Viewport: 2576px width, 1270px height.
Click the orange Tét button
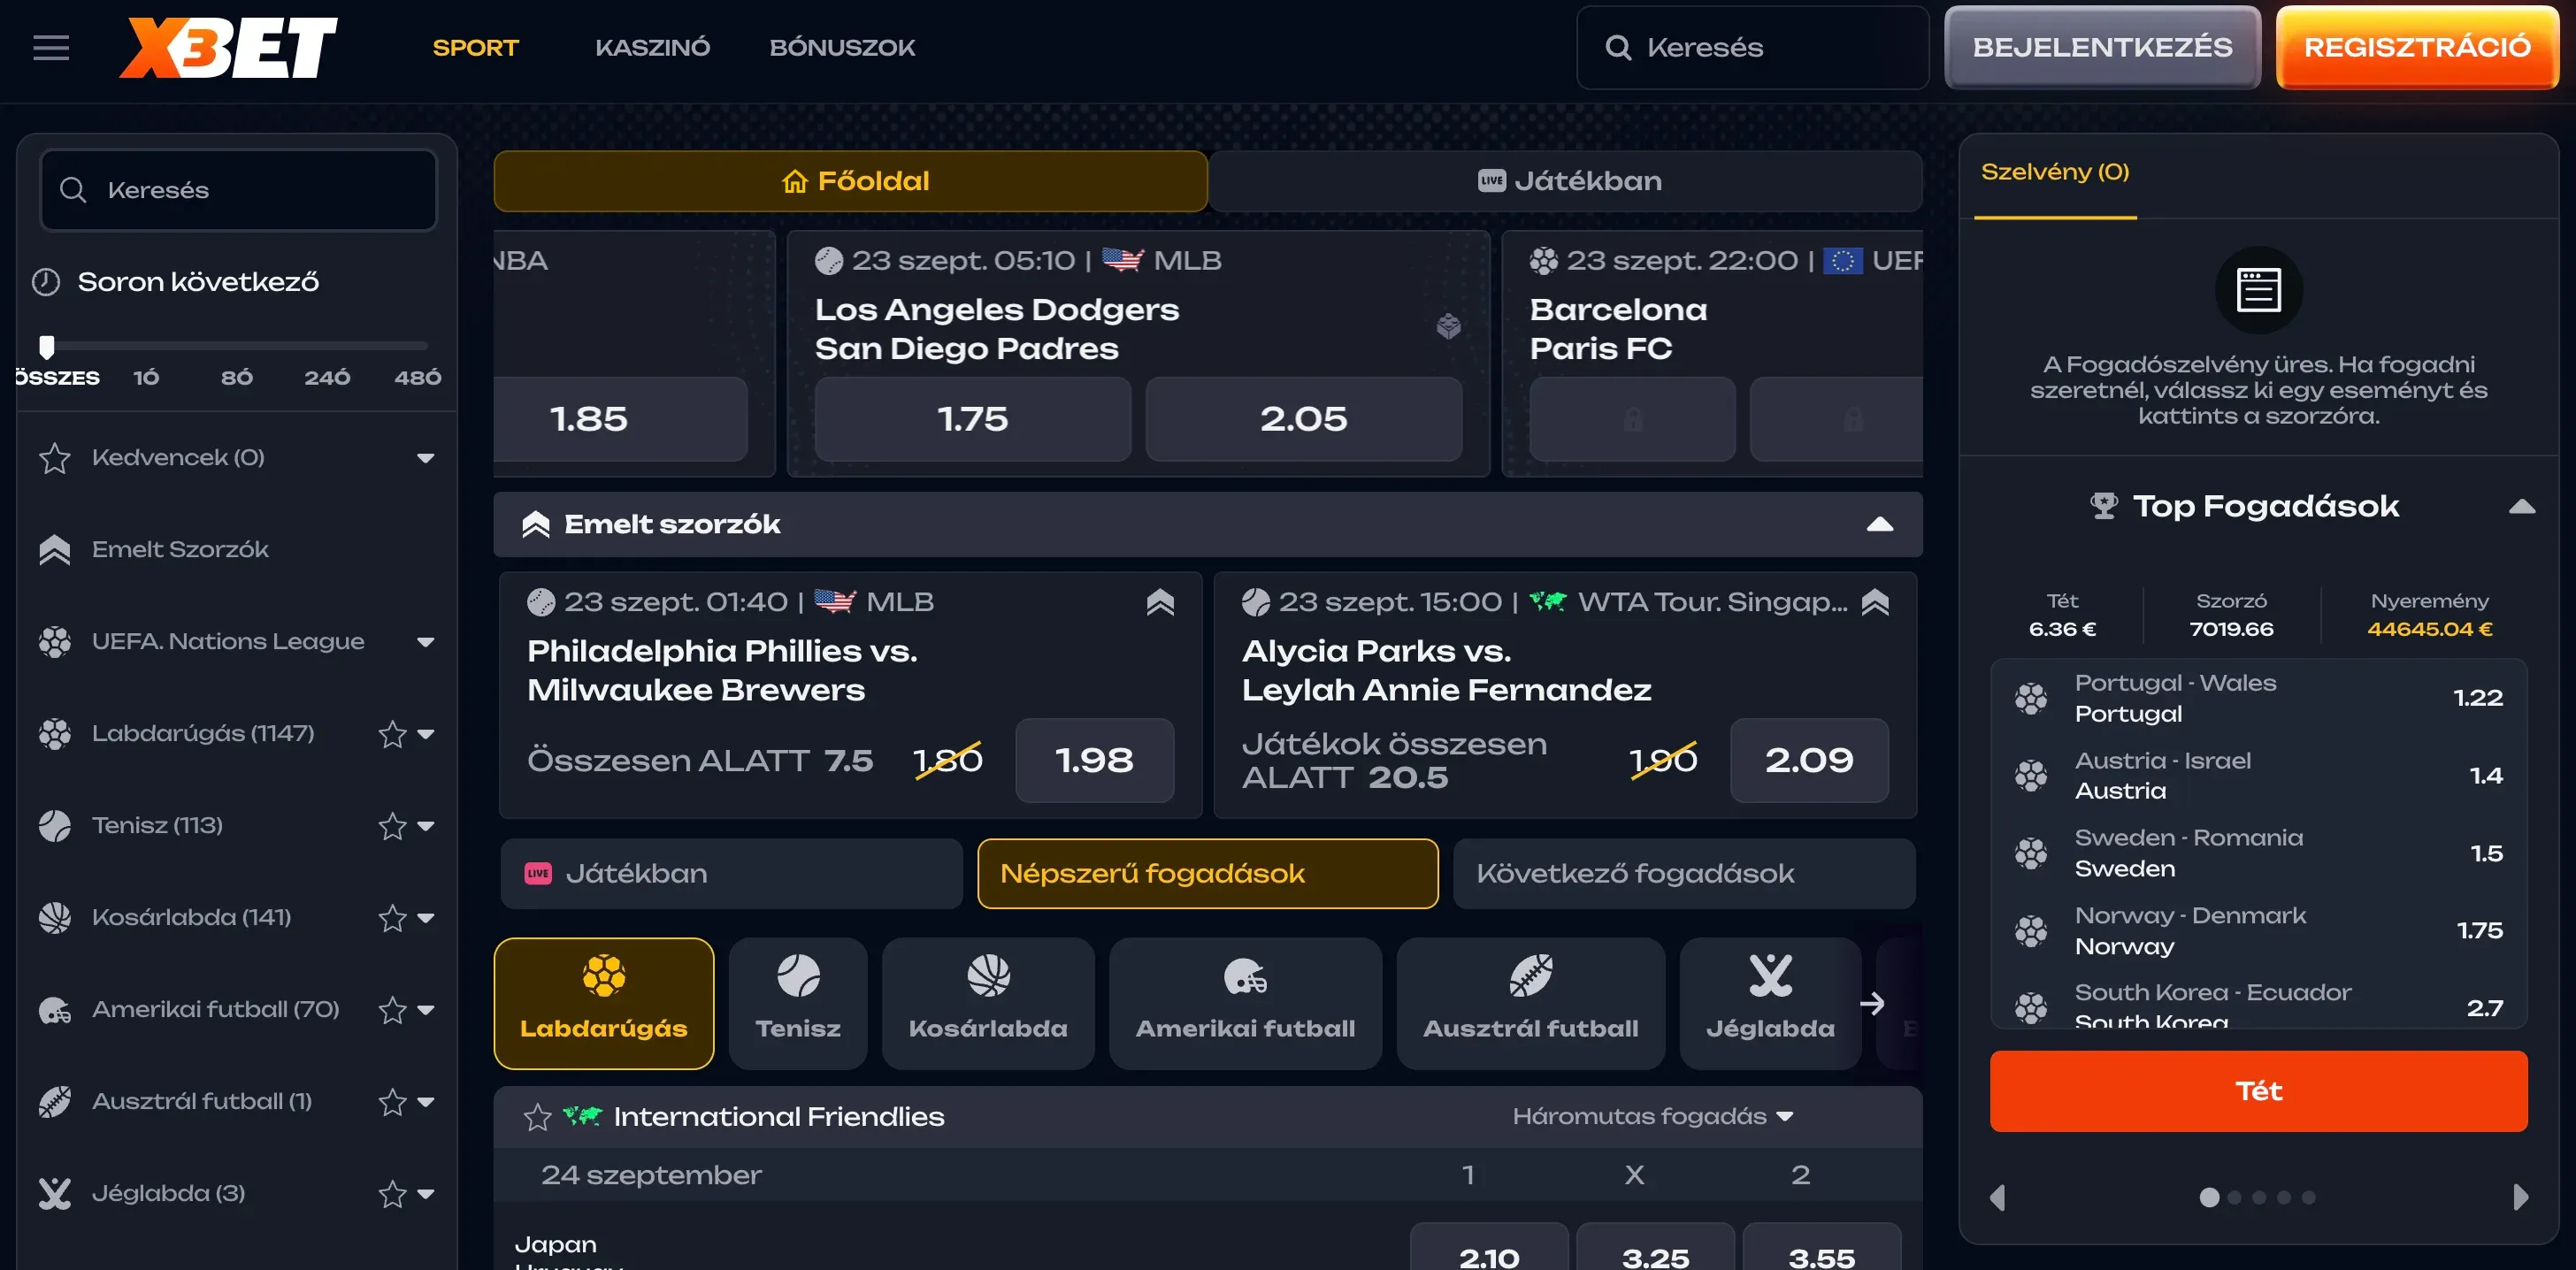pos(2258,1091)
